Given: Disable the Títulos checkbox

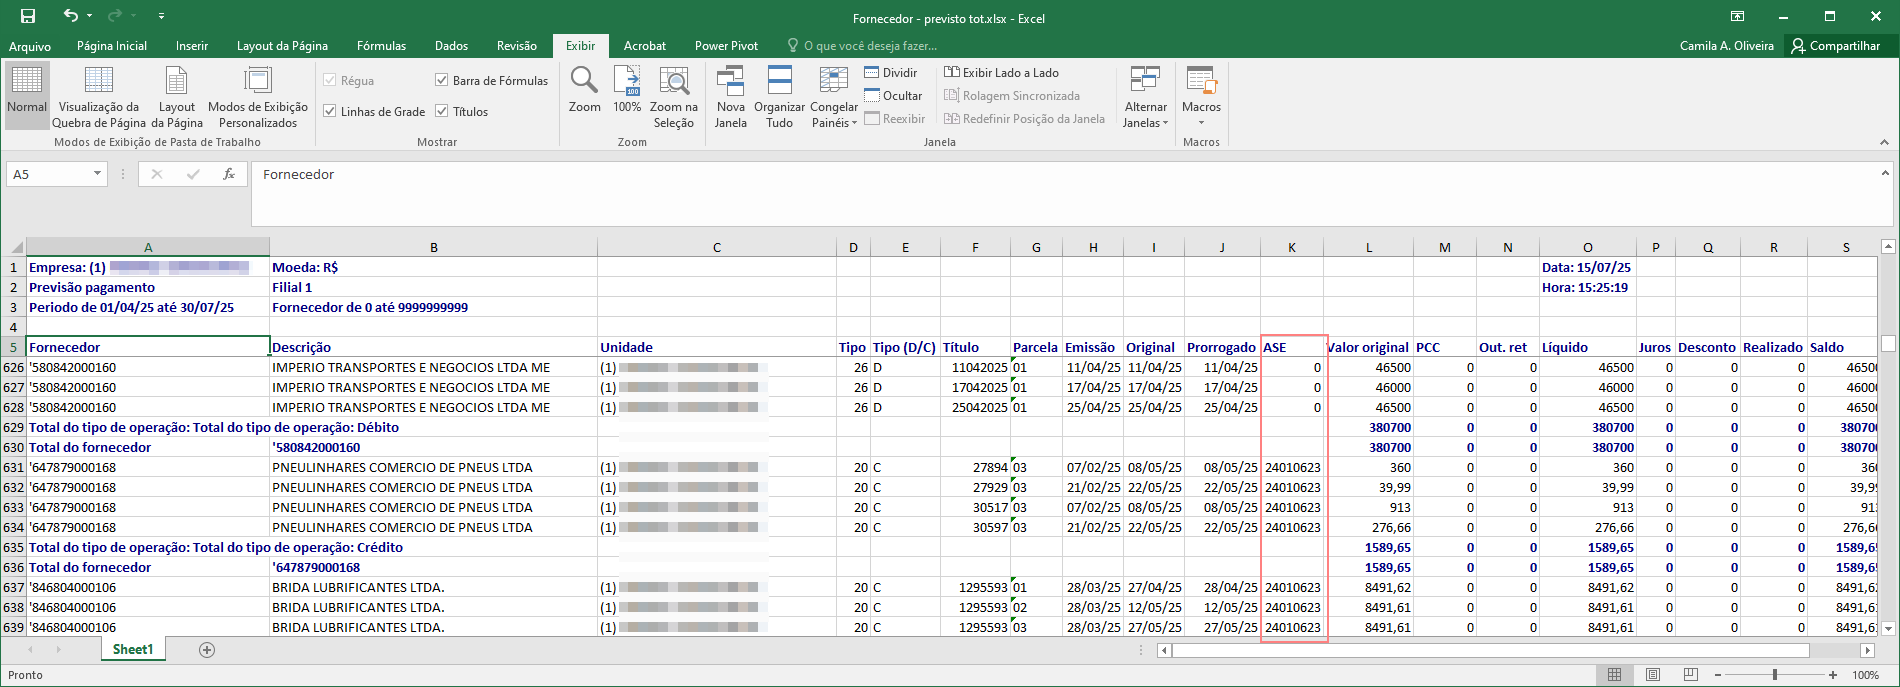Looking at the screenshot, I should pyautogui.click(x=441, y=111).
